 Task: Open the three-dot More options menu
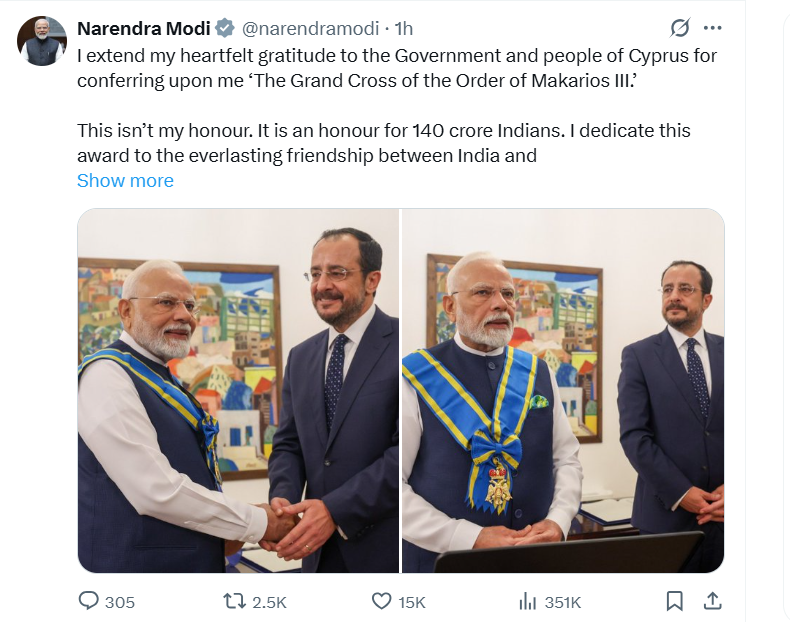click(712, 28)
